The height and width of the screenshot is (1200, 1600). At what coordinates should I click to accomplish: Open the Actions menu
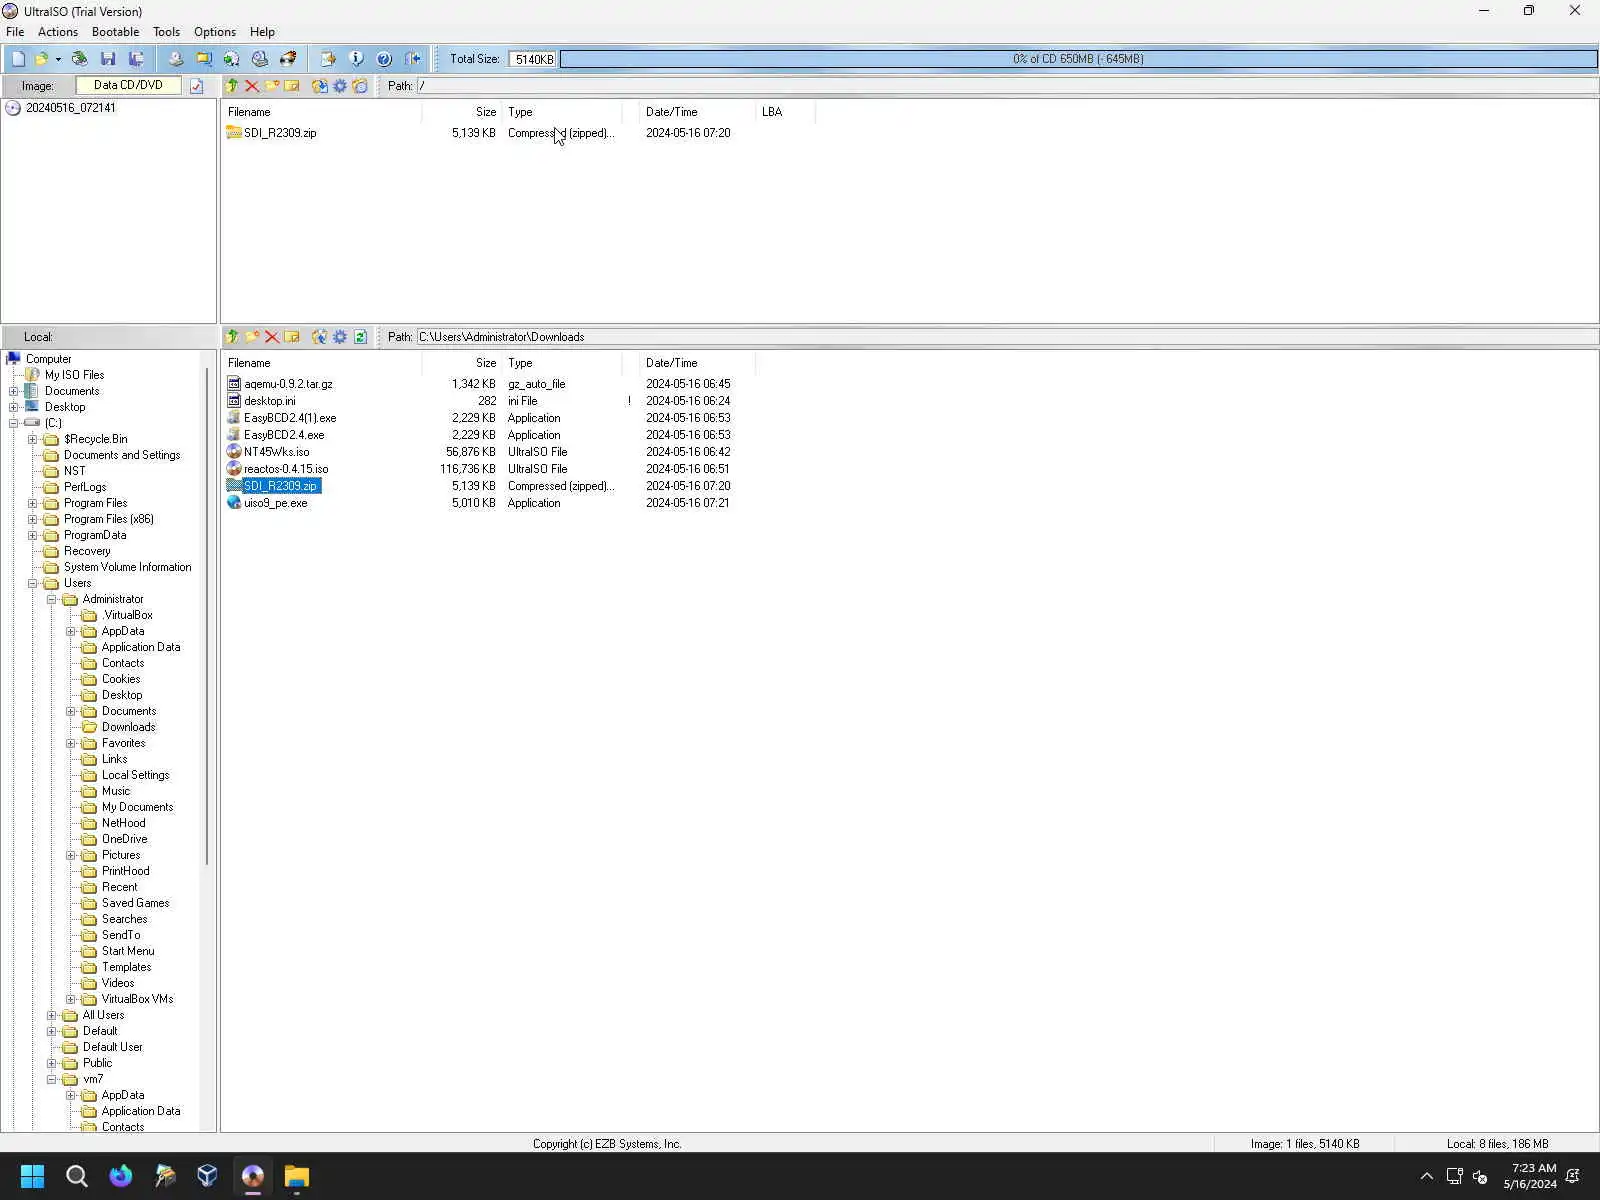(x=58, y=32)
